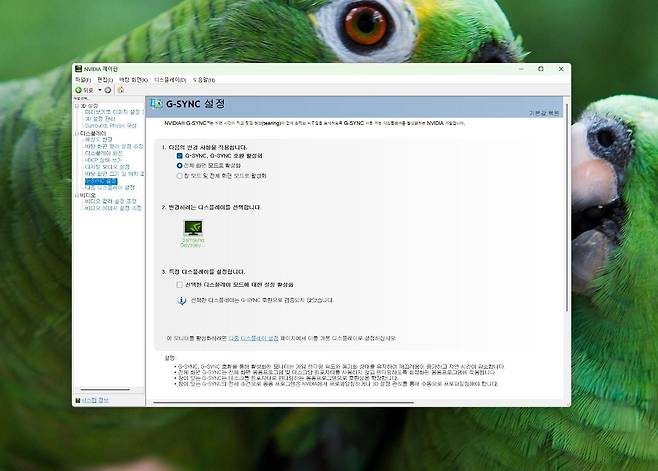Open the 파일(F) menu

[x=83, y=79]
